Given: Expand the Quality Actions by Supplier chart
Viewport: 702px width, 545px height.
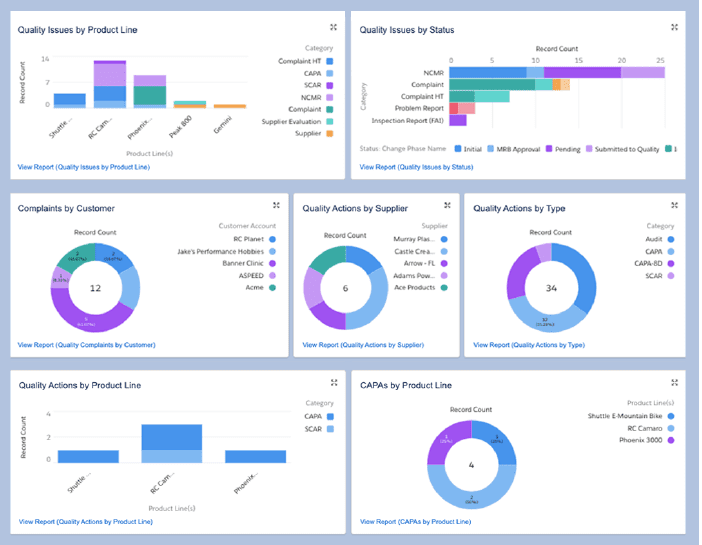Looking at the screenshot, I should coord(447,205).
